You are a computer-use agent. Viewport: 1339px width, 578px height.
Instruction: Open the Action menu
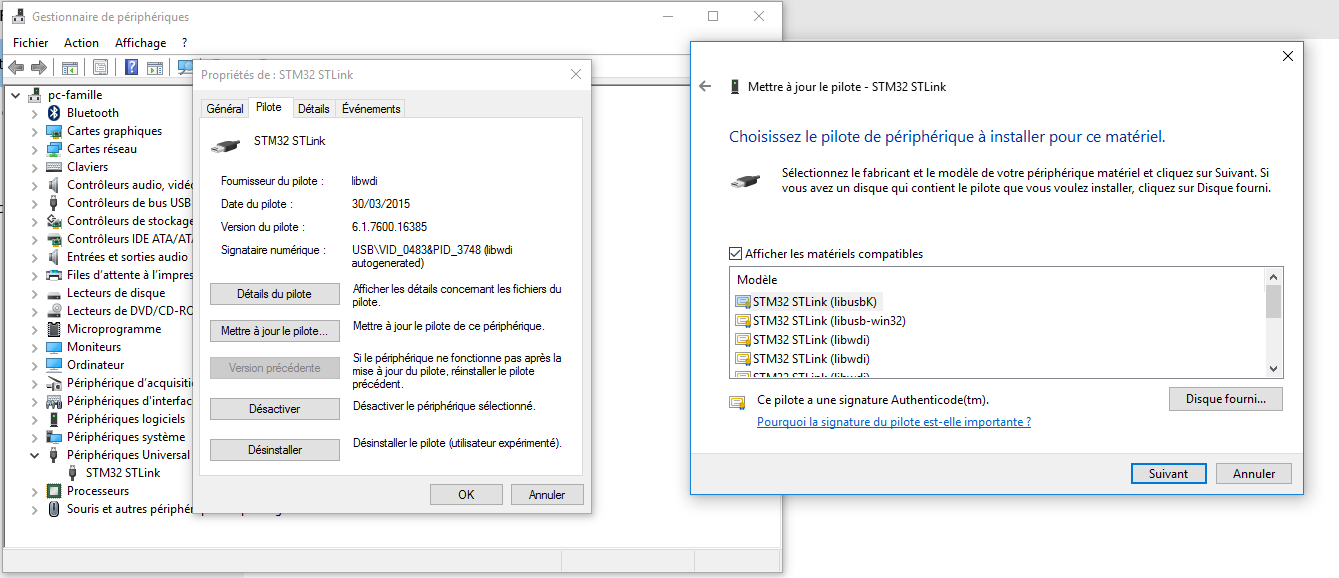point(82,43)
